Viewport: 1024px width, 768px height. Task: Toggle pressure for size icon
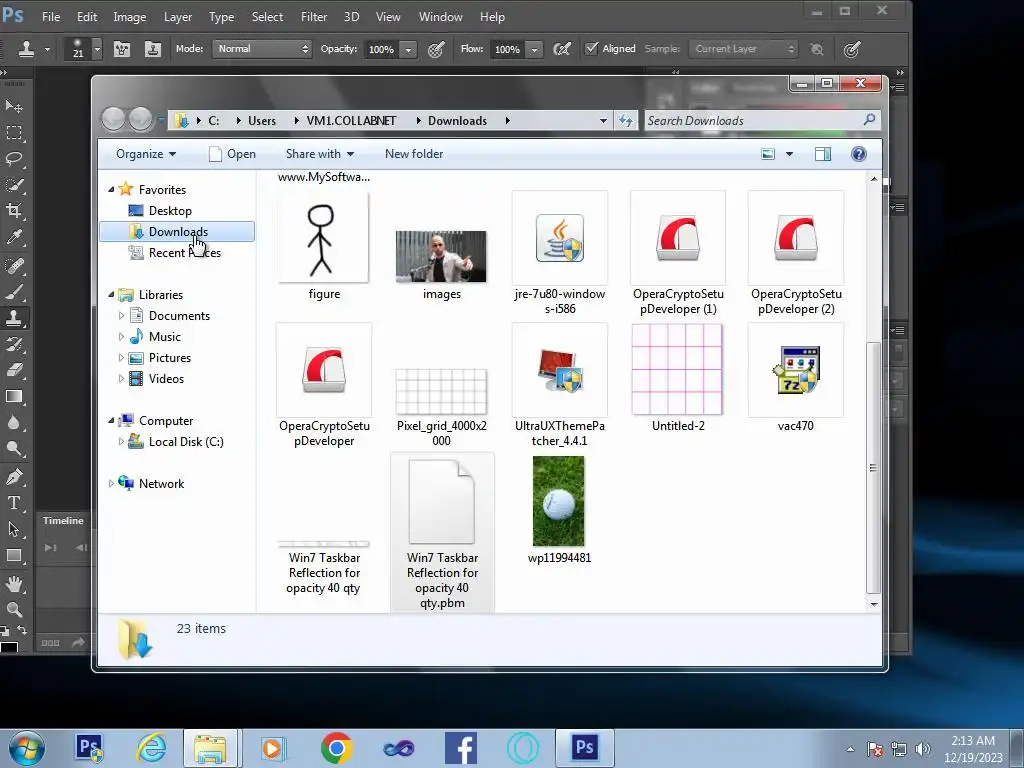pos(852,49)
